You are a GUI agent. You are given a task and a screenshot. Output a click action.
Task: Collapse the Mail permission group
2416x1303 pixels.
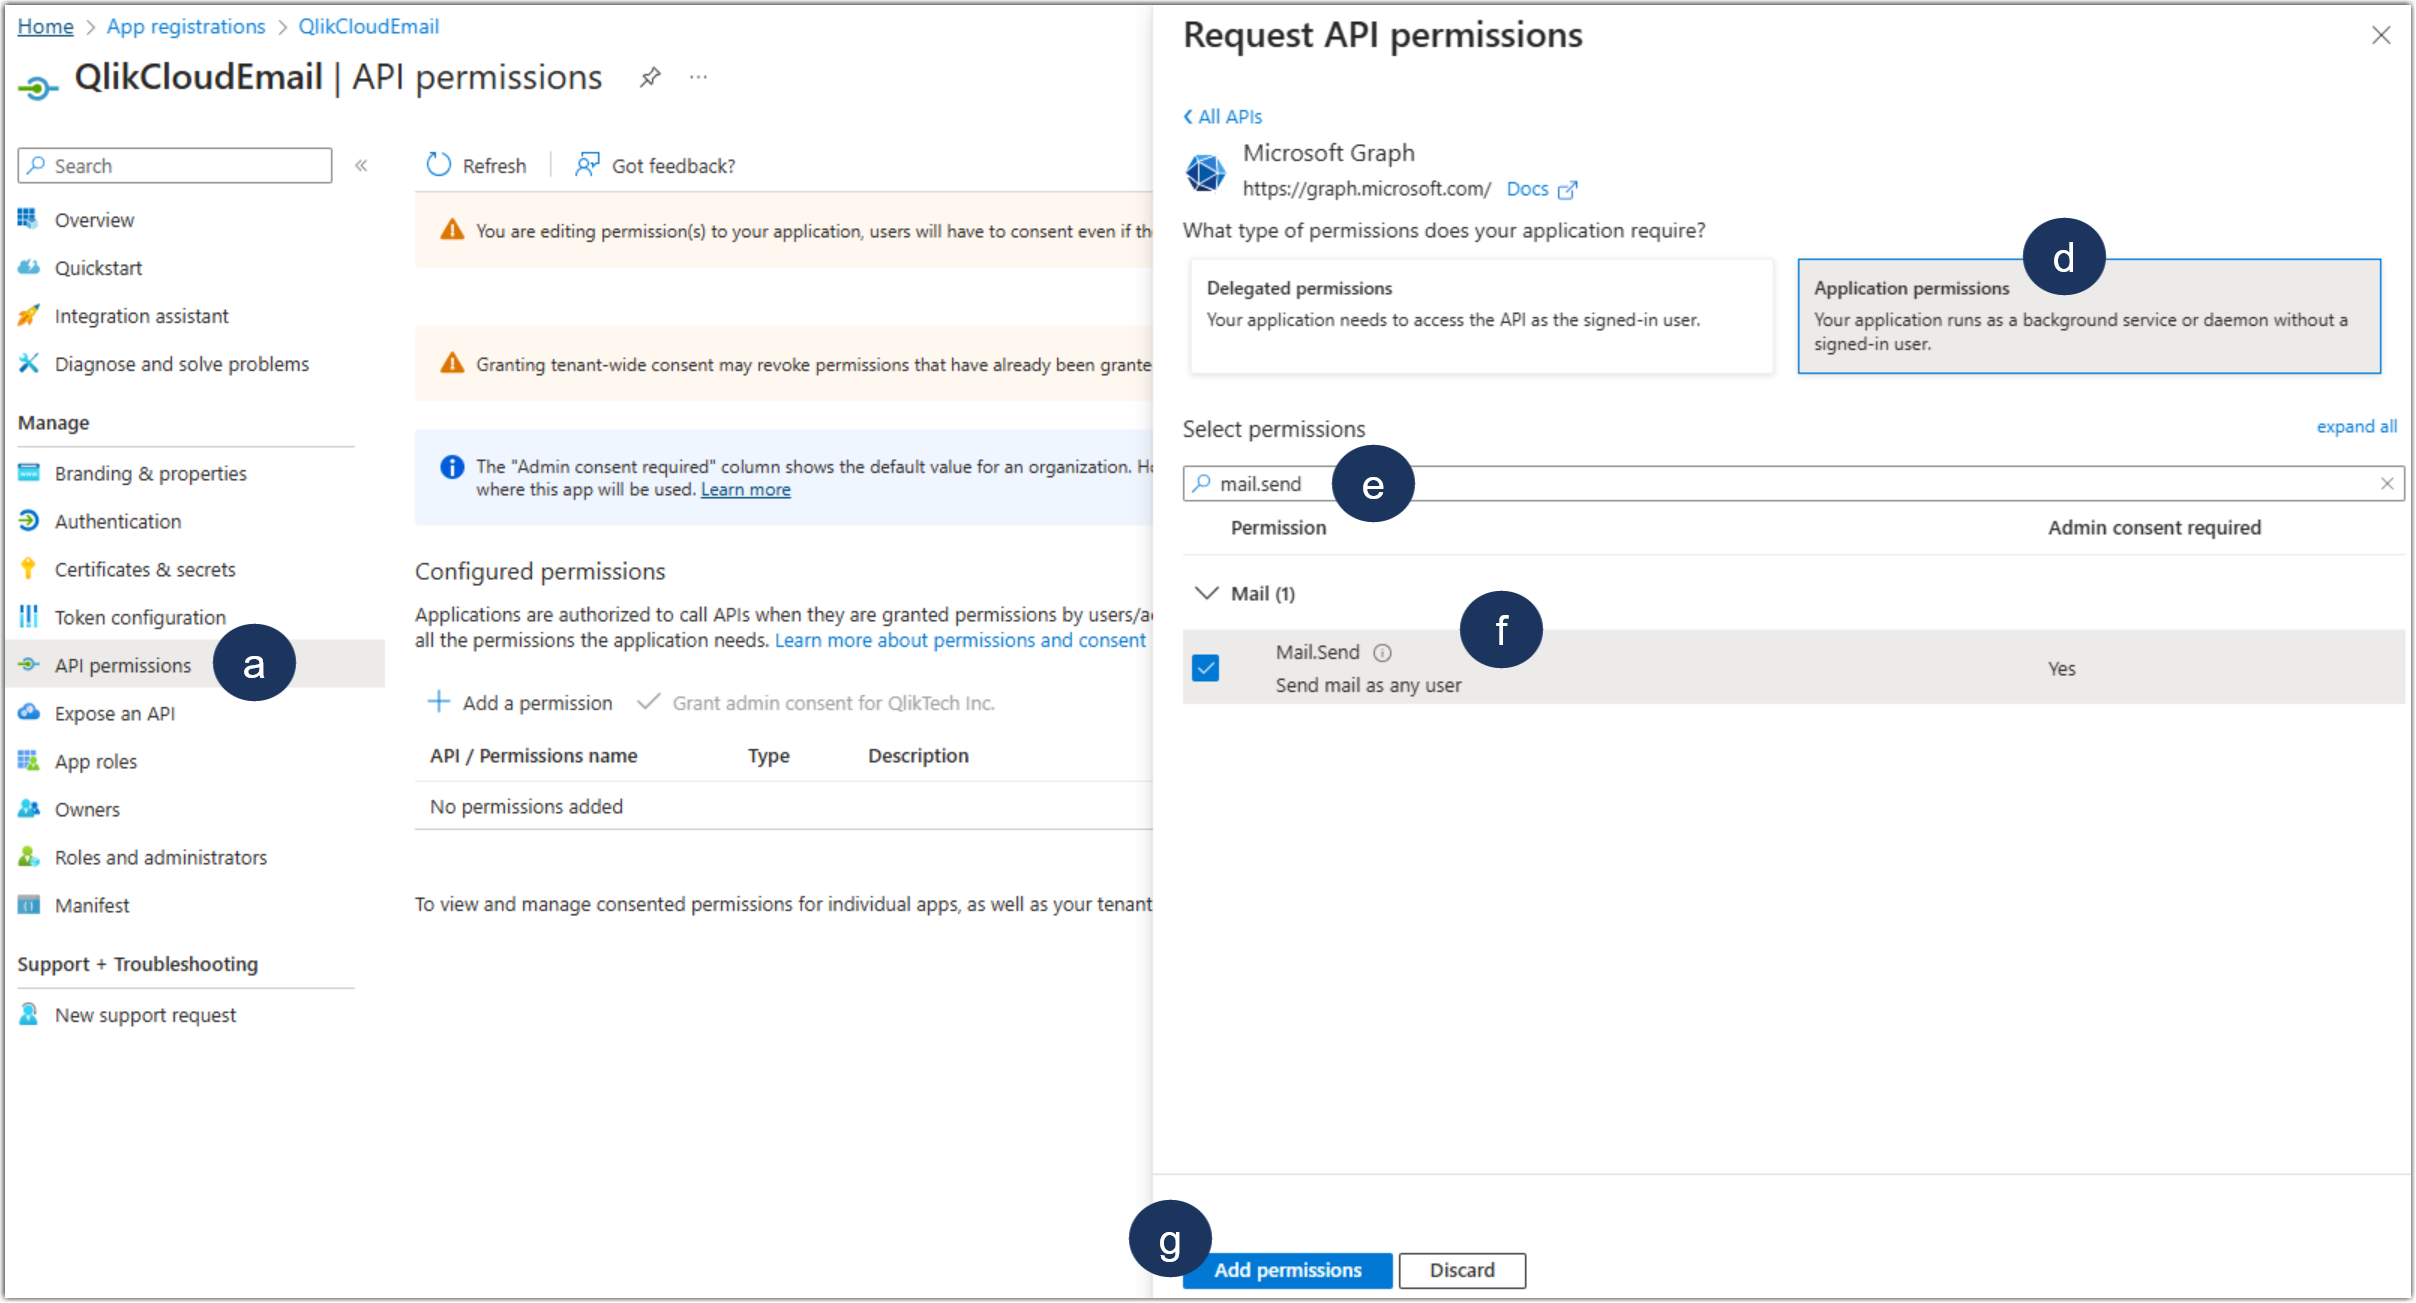(1206, 592)
